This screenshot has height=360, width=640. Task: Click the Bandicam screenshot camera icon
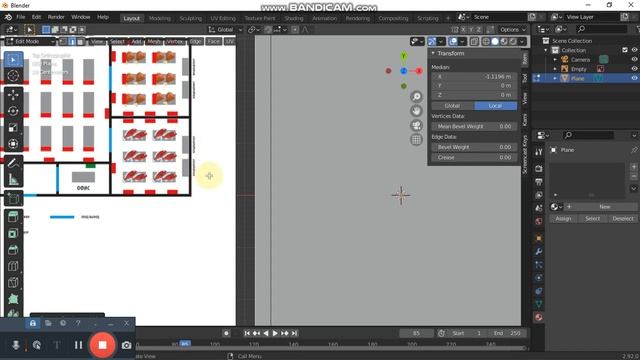click(127, 345)
